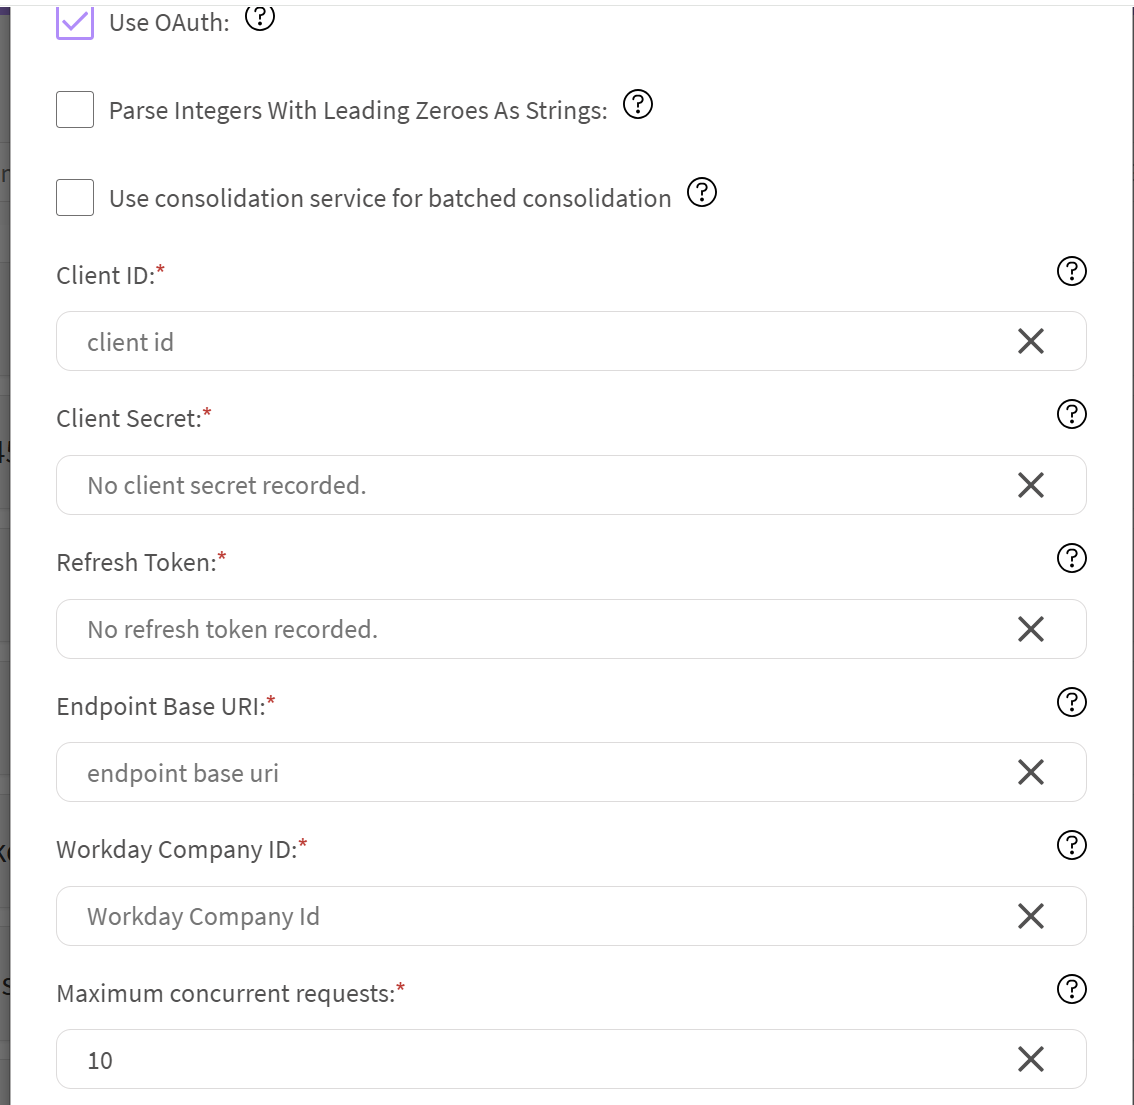The image size is (1134, 1105).
Task: Show help for Client Secret field
Action: click(x=1071, y=414)
